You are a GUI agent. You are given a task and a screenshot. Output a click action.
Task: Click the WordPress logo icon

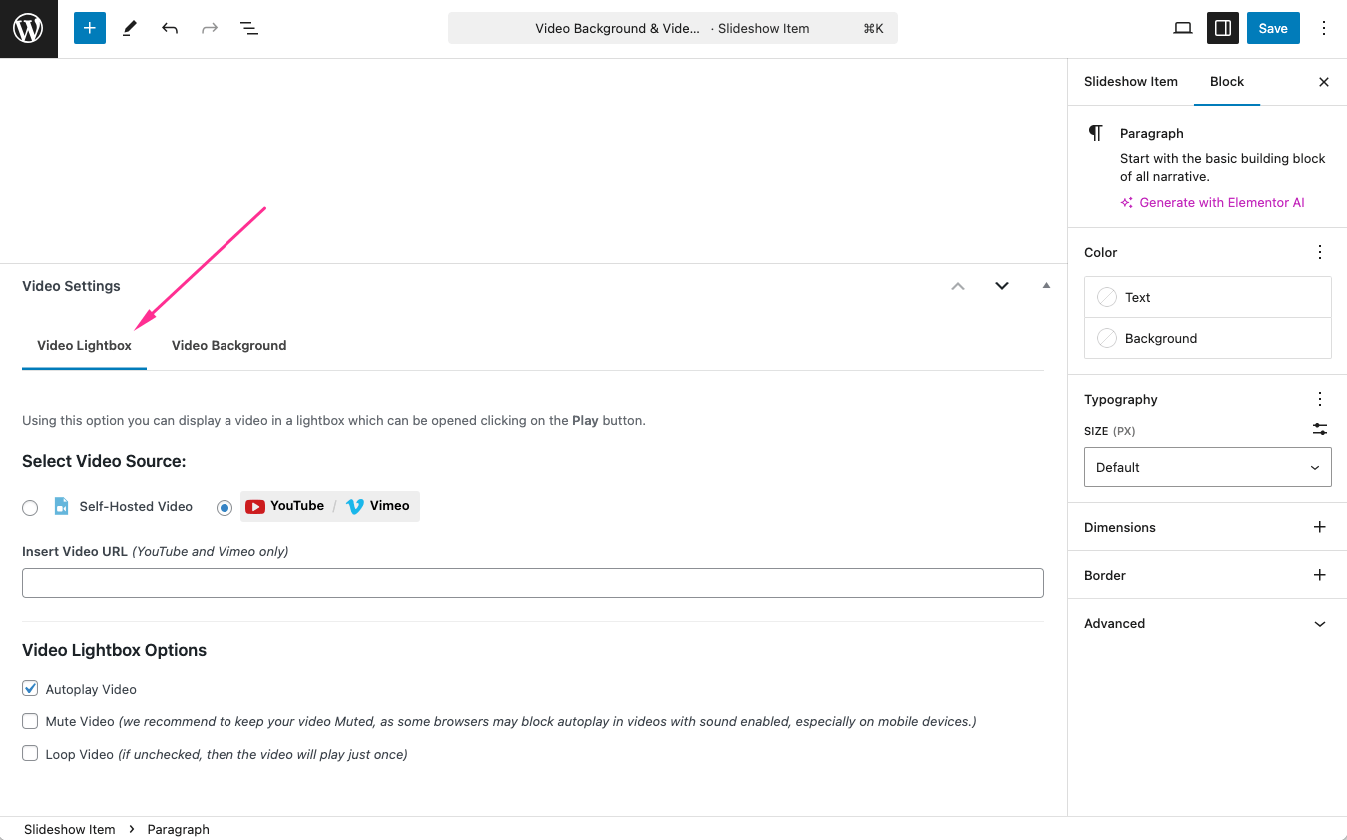(x=28, y=29)
